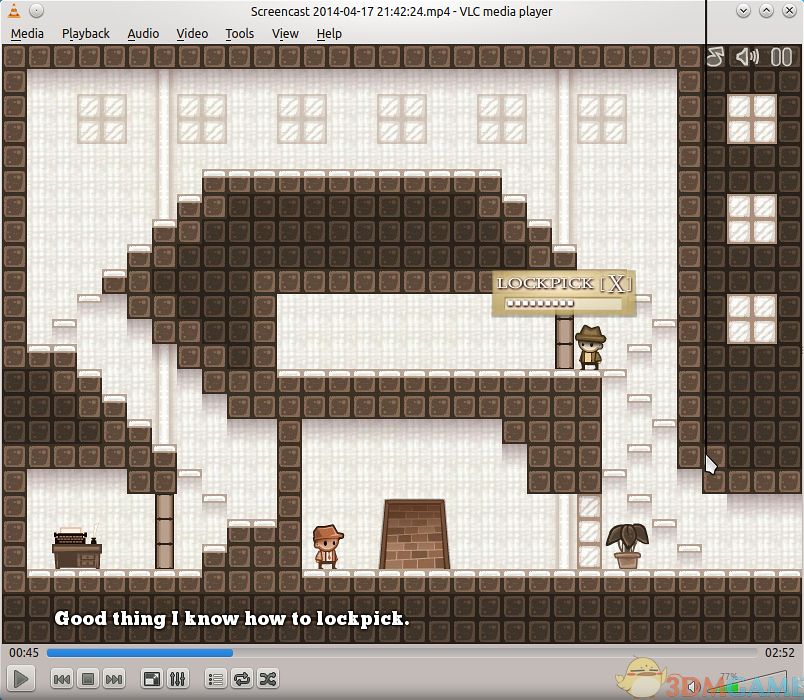804x700 pixels.
Task: Skip to next media item
Action: [x=114, y=679]
